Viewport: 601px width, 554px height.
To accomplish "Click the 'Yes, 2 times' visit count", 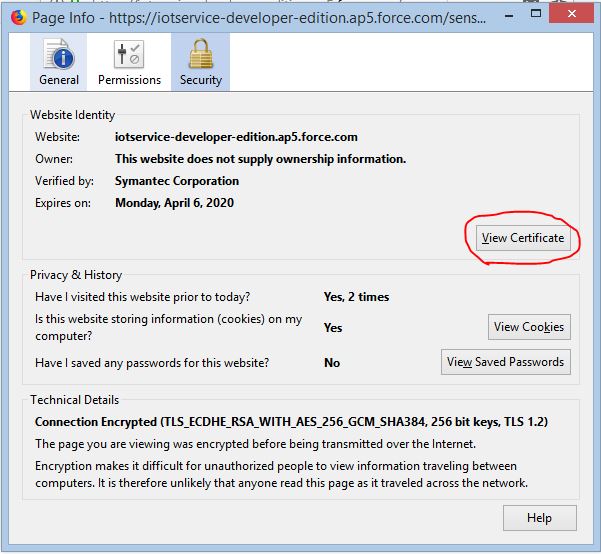I will 356,297.
